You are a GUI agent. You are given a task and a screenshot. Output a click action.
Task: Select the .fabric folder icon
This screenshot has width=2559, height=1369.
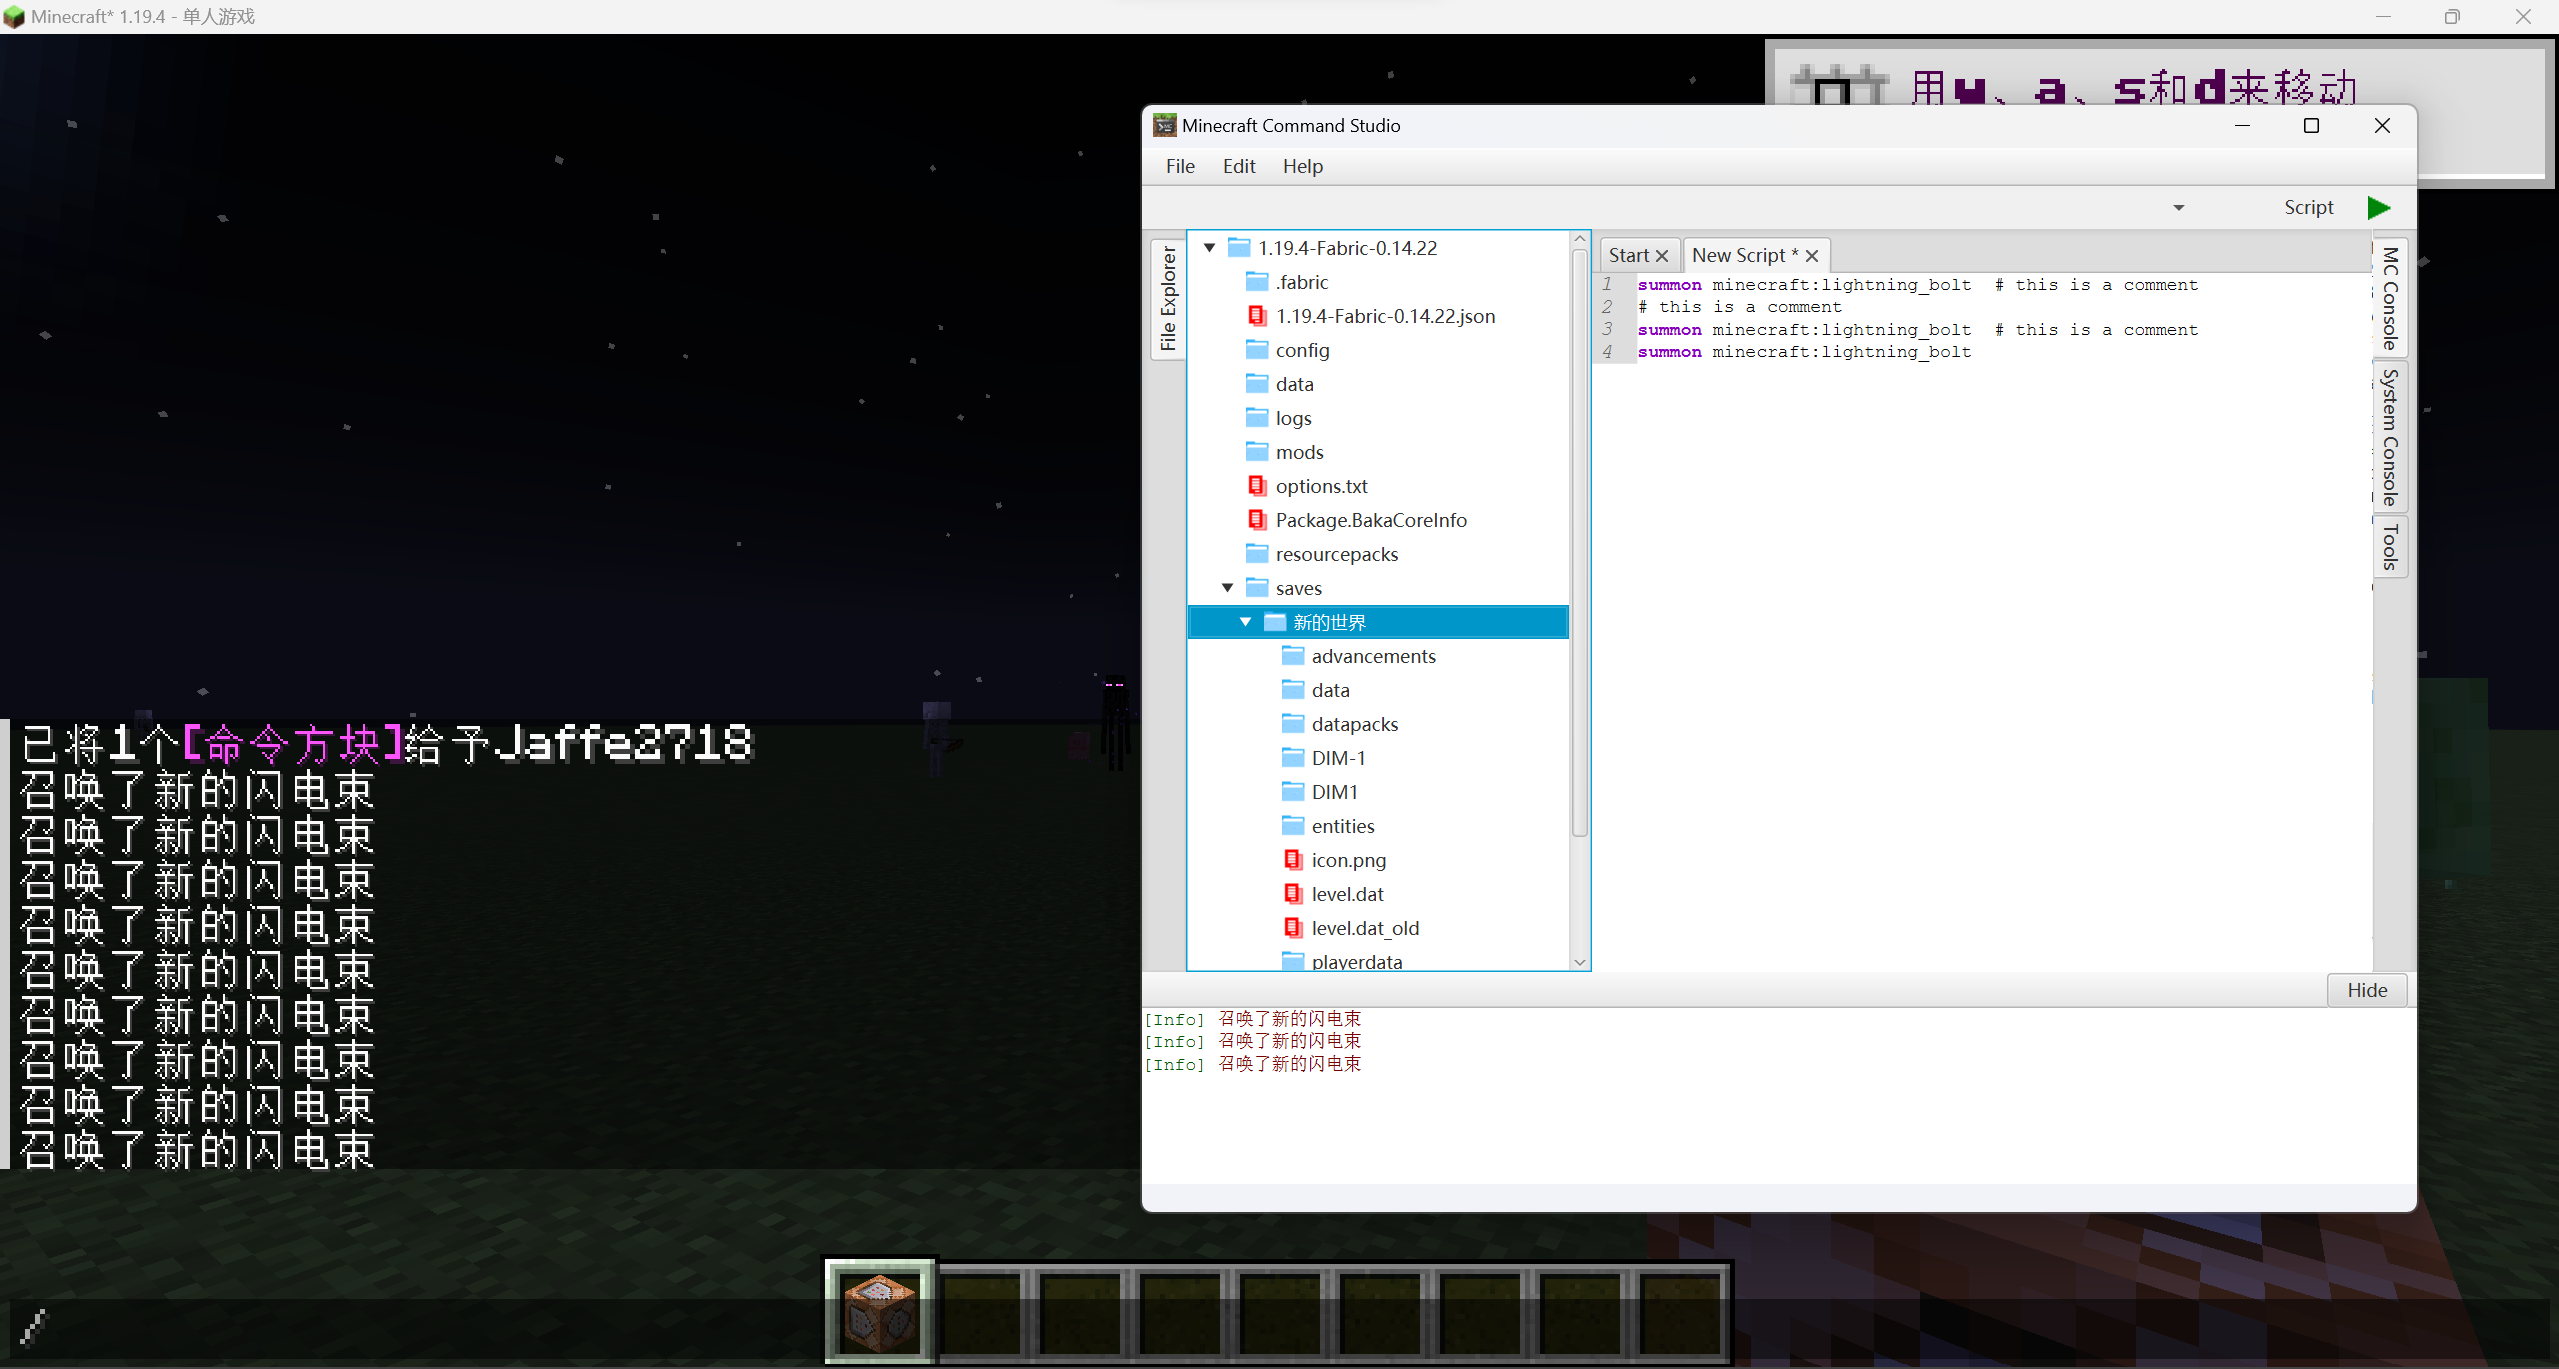[x=1257, y=281]
